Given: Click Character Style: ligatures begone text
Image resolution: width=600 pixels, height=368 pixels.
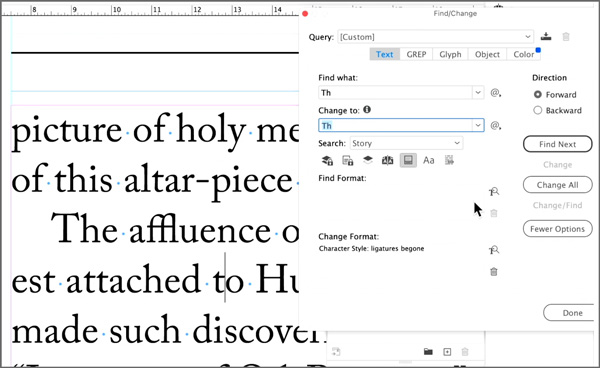Looking at the screenshot, I should pyautogui.click(x=371, y=248).
